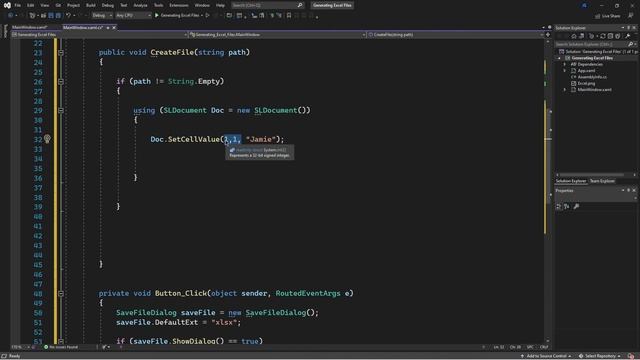Expand the Dependencies node
This screenshot has height=360, width=640.
[565, 64]
